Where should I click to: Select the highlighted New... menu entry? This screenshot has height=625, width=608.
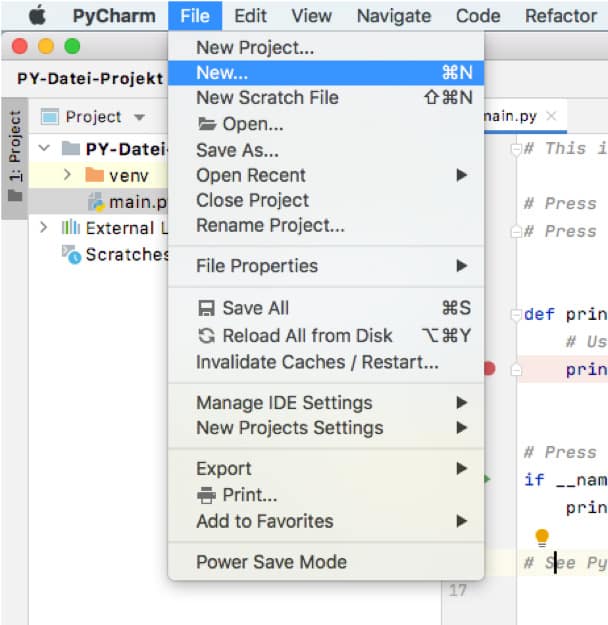tap(326, 73)
